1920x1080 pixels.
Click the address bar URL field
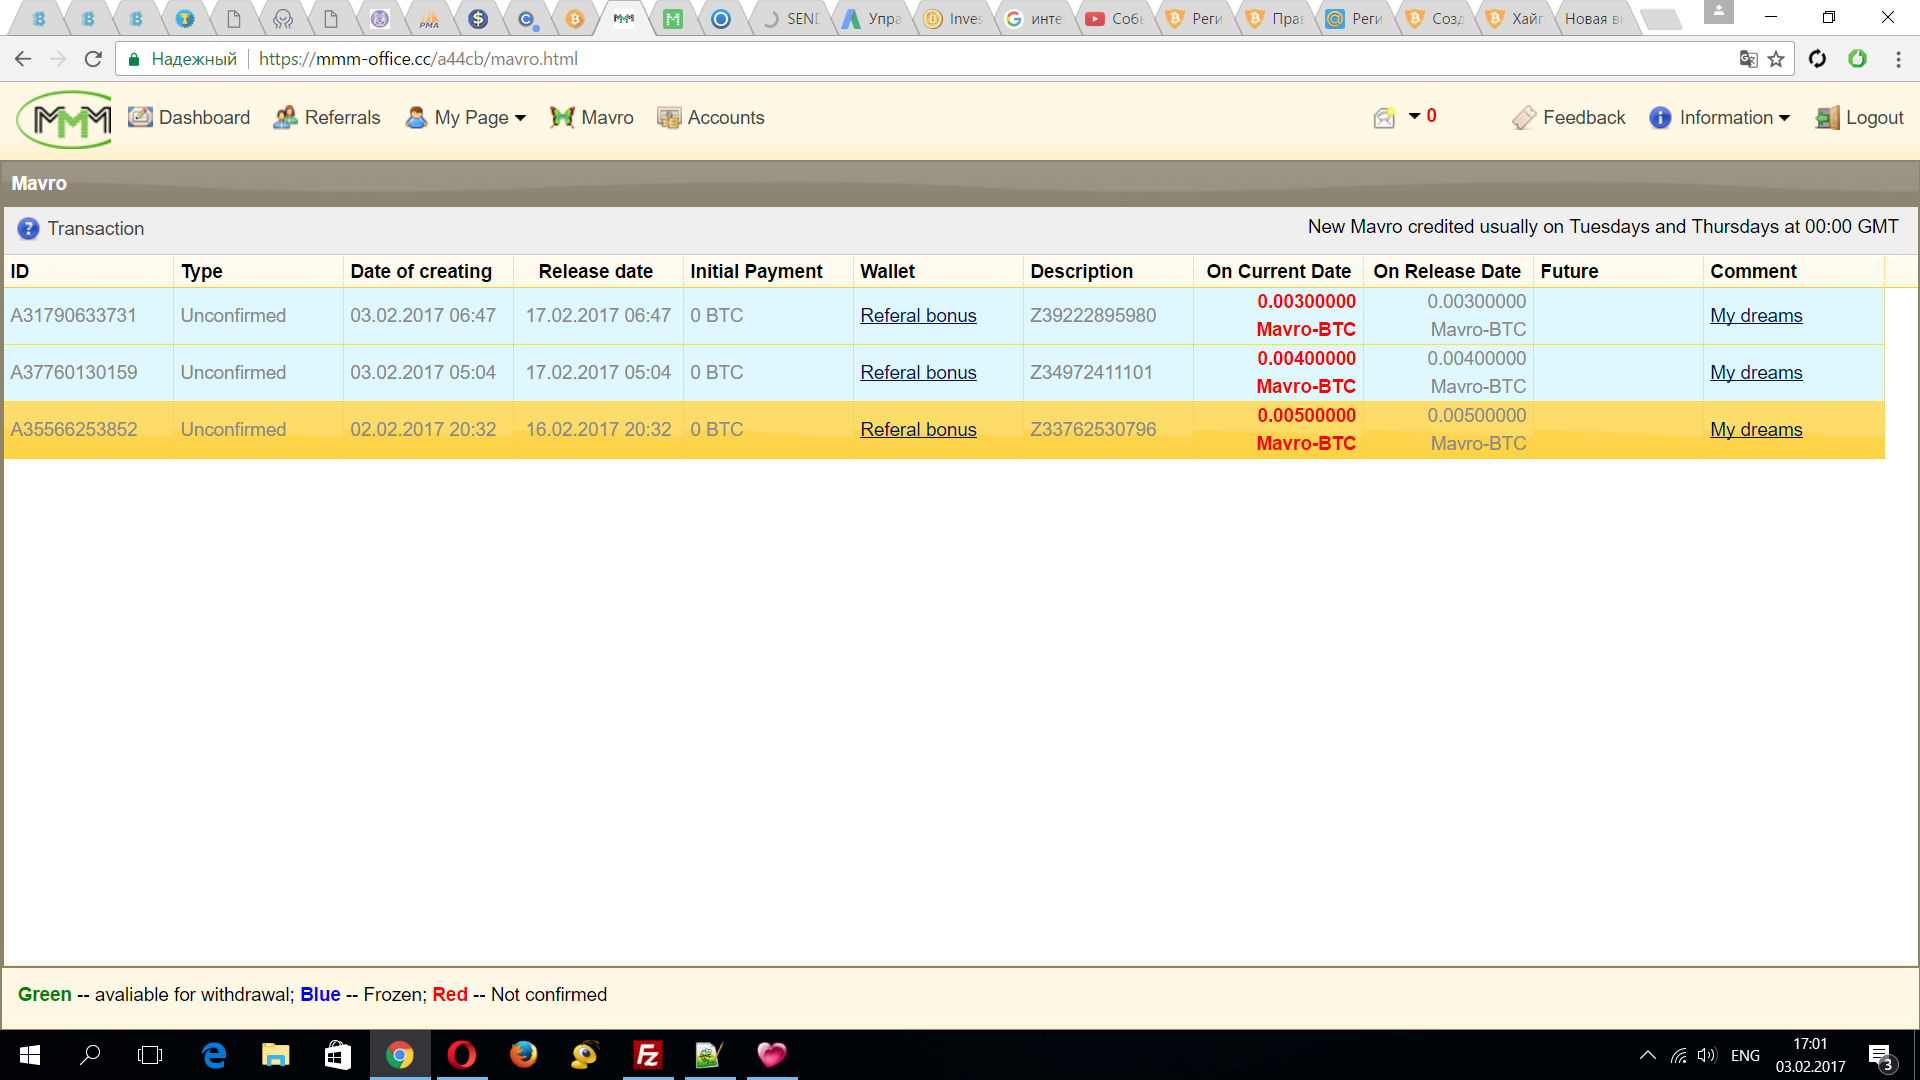900,59
